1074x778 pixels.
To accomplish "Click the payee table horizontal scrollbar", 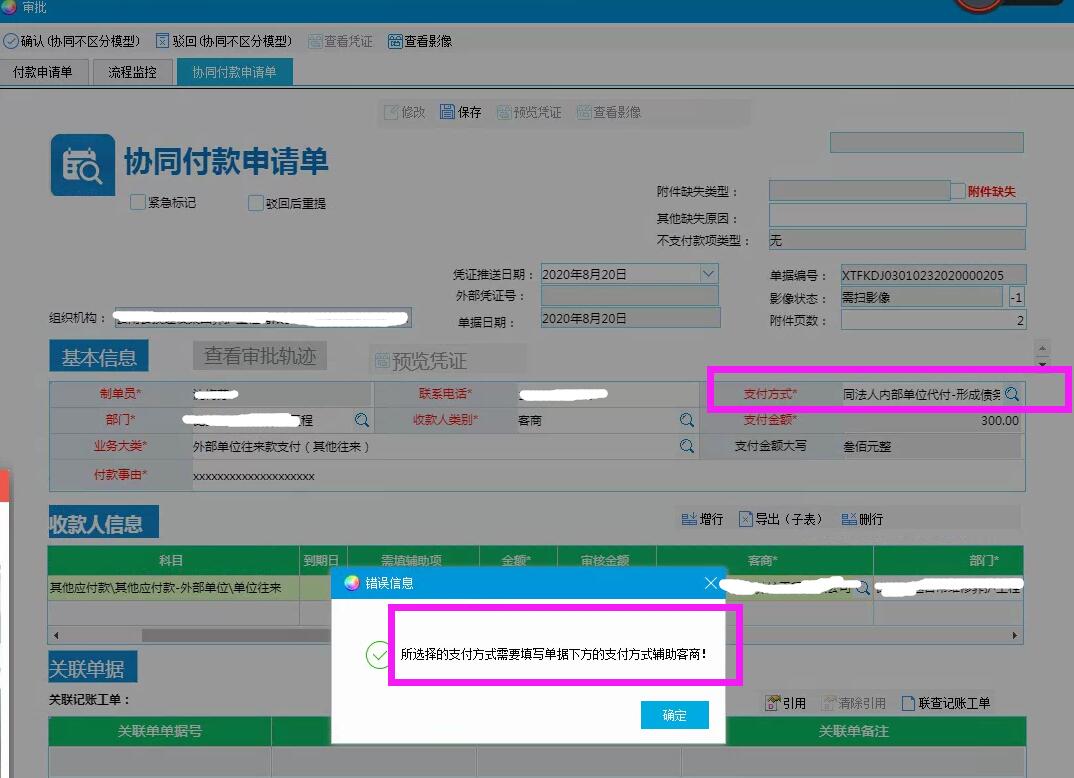I will pos(234,635).
